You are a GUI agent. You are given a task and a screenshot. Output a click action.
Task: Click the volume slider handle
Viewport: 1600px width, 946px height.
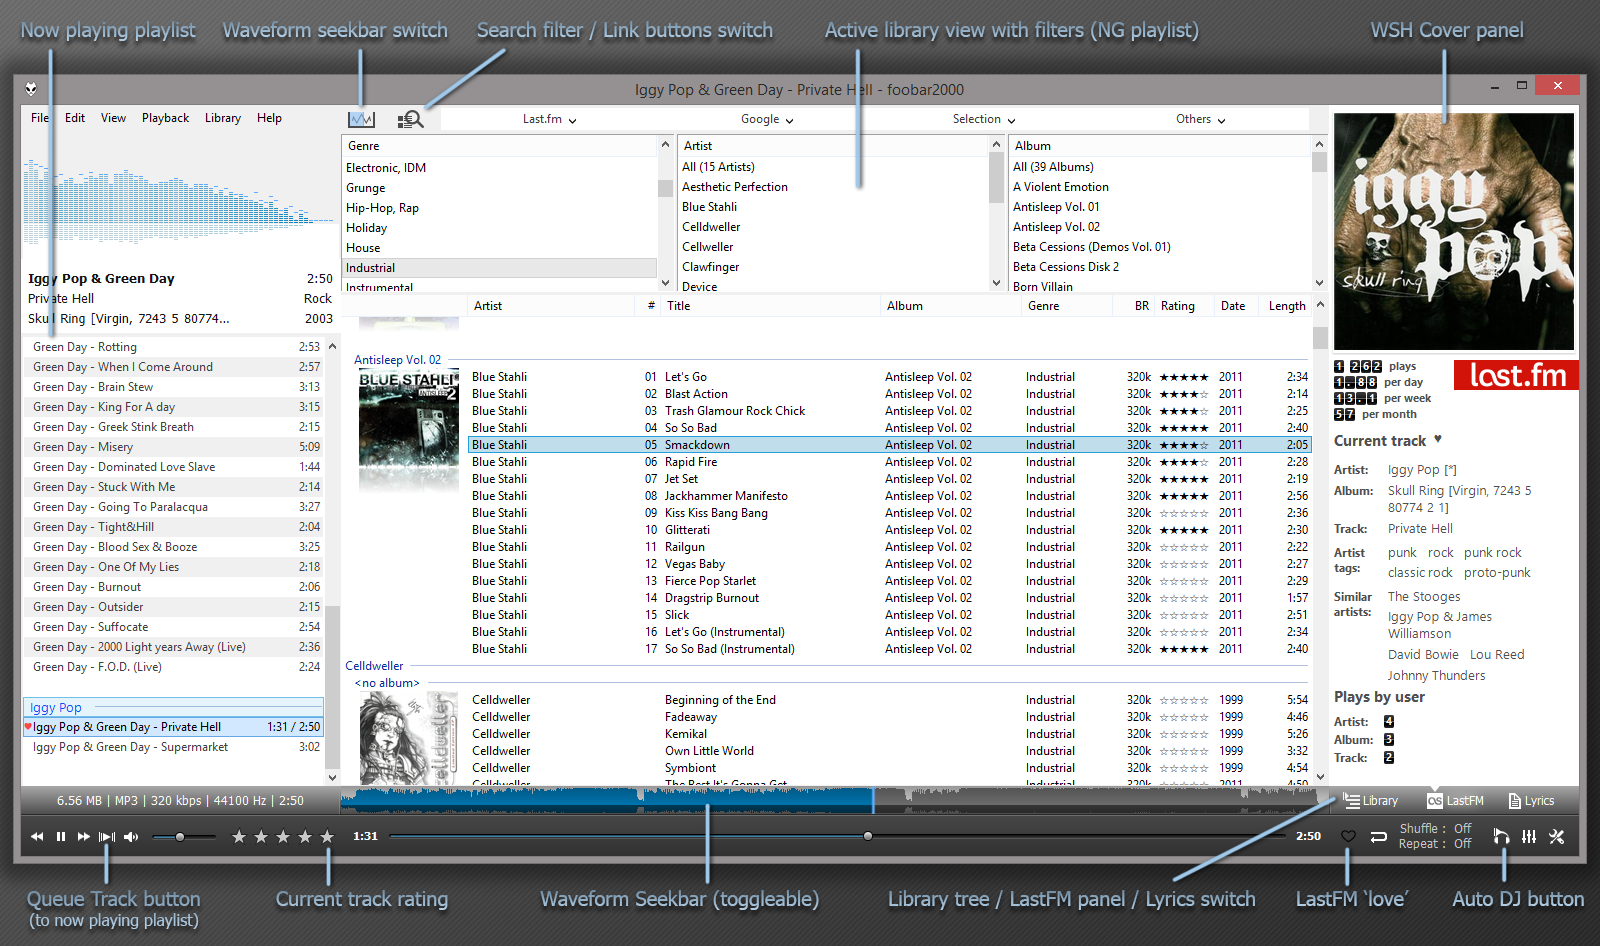[x=180, y=837]
